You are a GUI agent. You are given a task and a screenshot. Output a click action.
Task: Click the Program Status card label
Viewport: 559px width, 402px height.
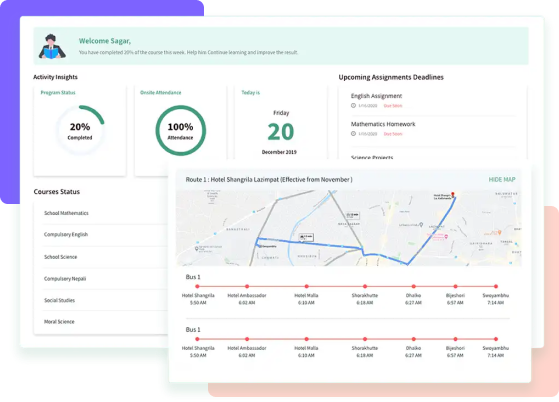[x=58, y=93]
